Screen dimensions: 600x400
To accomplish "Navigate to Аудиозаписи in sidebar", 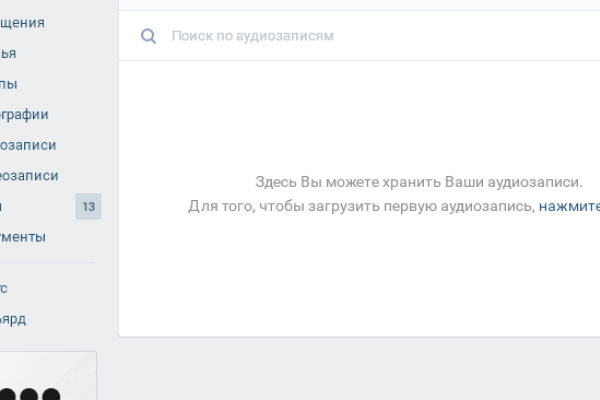I will 28,145.
